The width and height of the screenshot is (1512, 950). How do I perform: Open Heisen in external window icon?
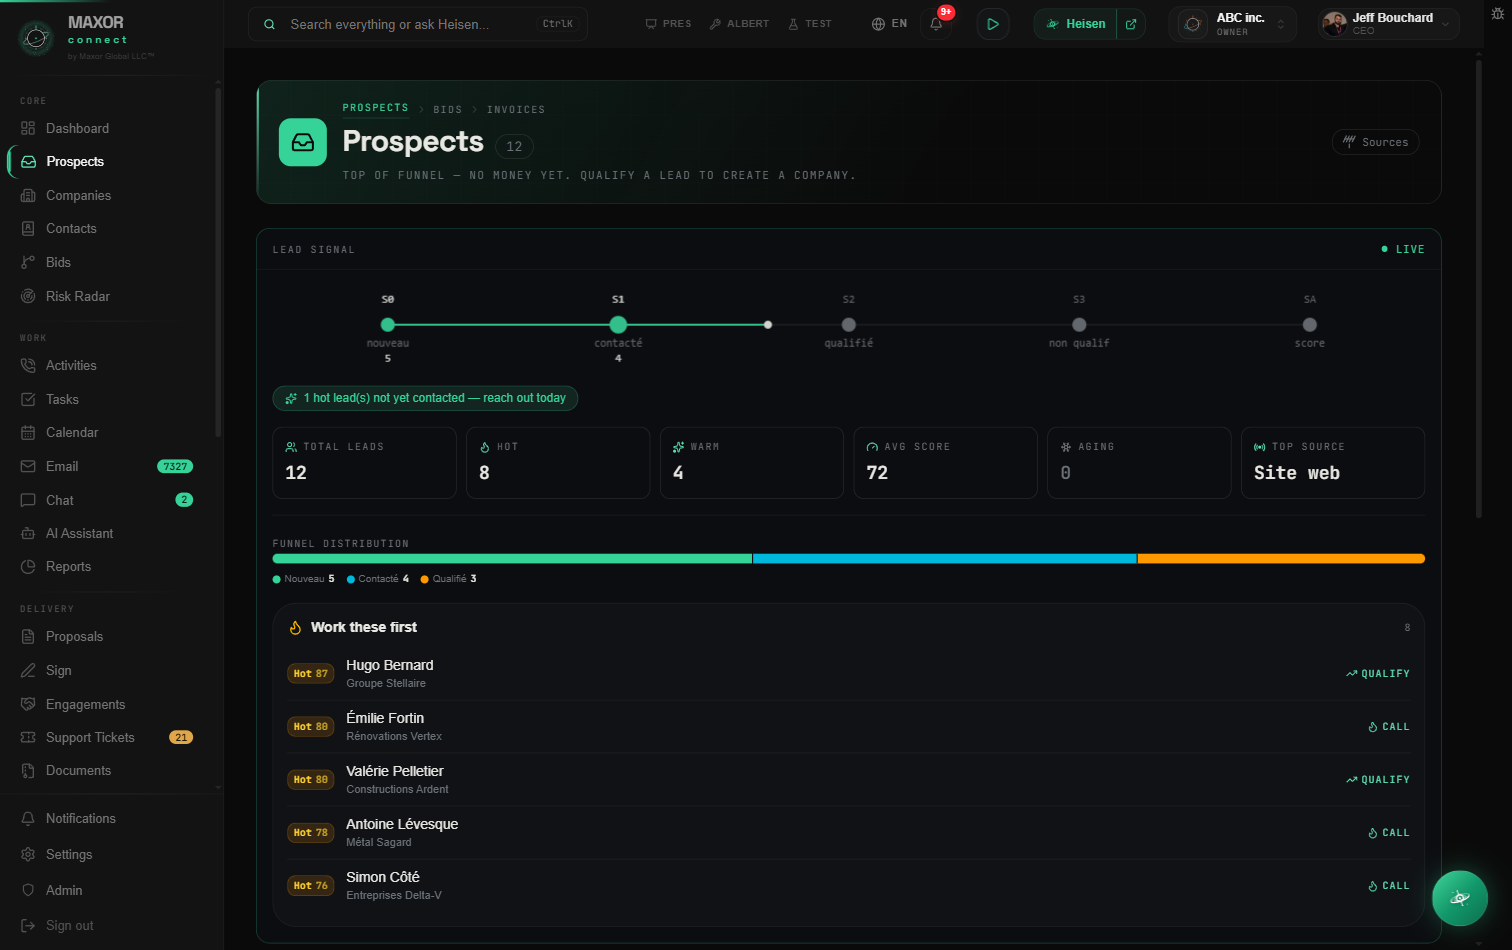pos(1131,24)
